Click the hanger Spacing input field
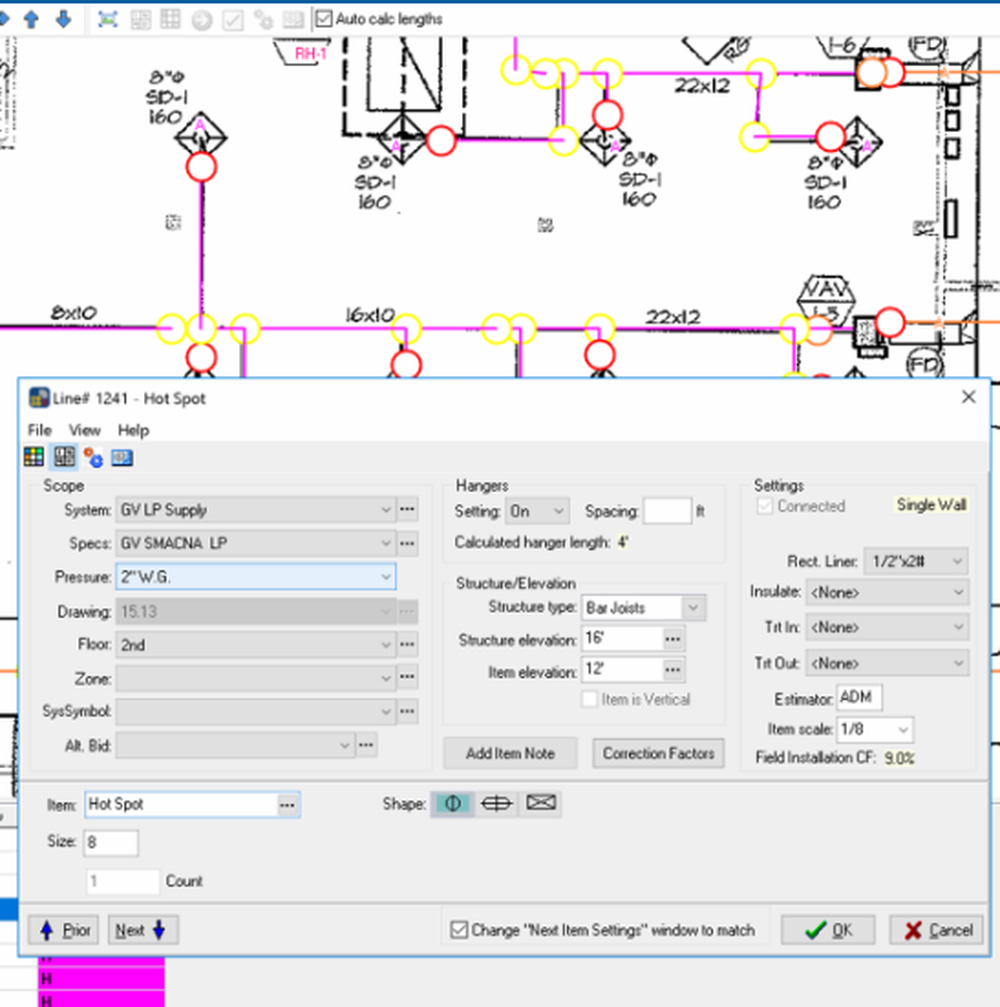 tap(667, 511)
